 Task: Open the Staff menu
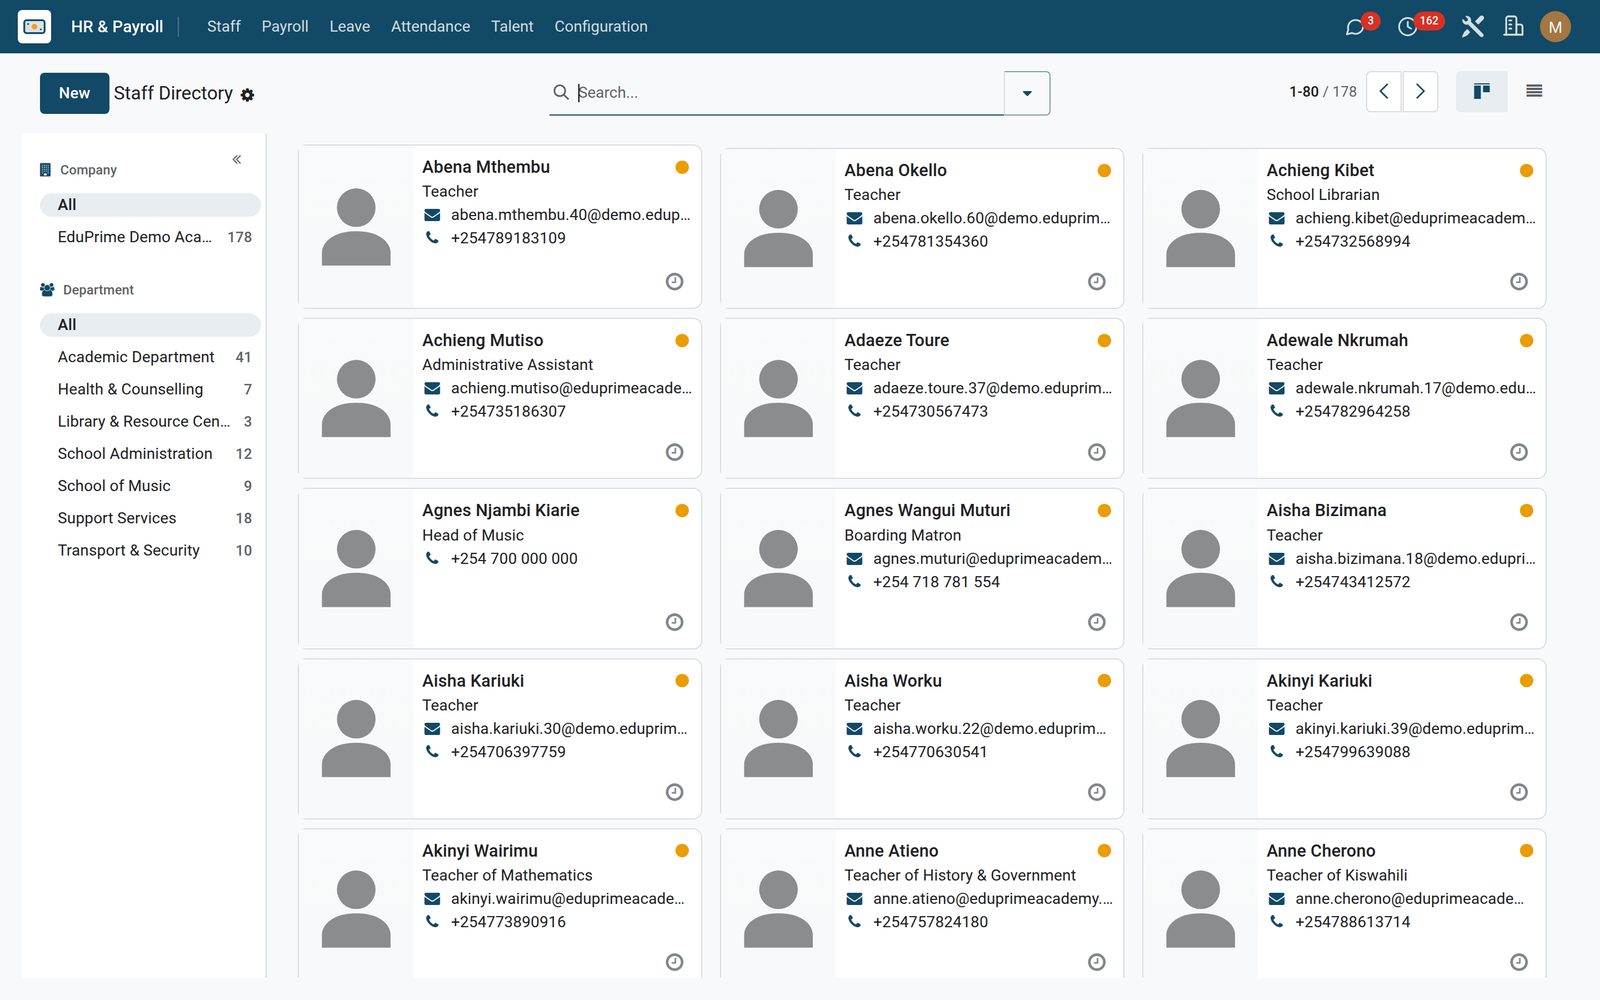(224, 27)
